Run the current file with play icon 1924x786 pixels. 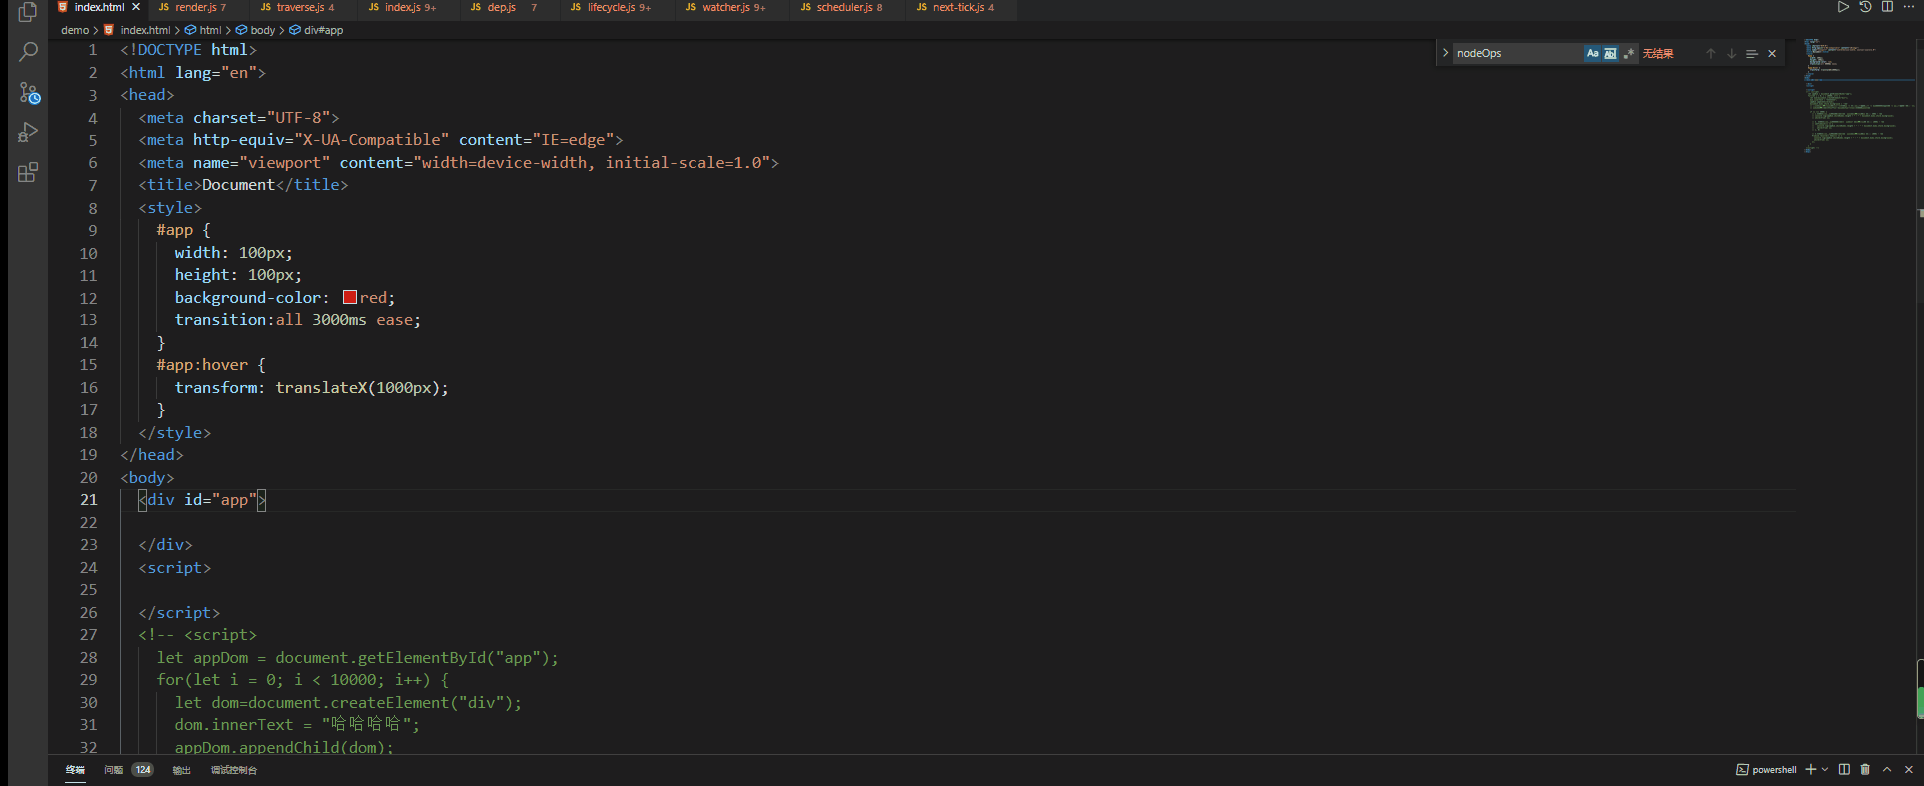[1843, 7]
